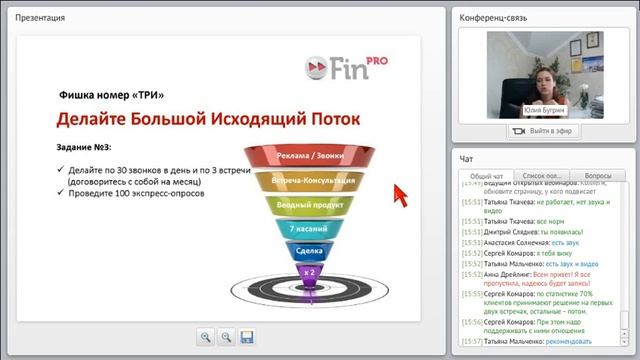Click the 7 касаний funnel level
Image resolution: width=640 pixels, height=360 pixels.
click(309, 229)
